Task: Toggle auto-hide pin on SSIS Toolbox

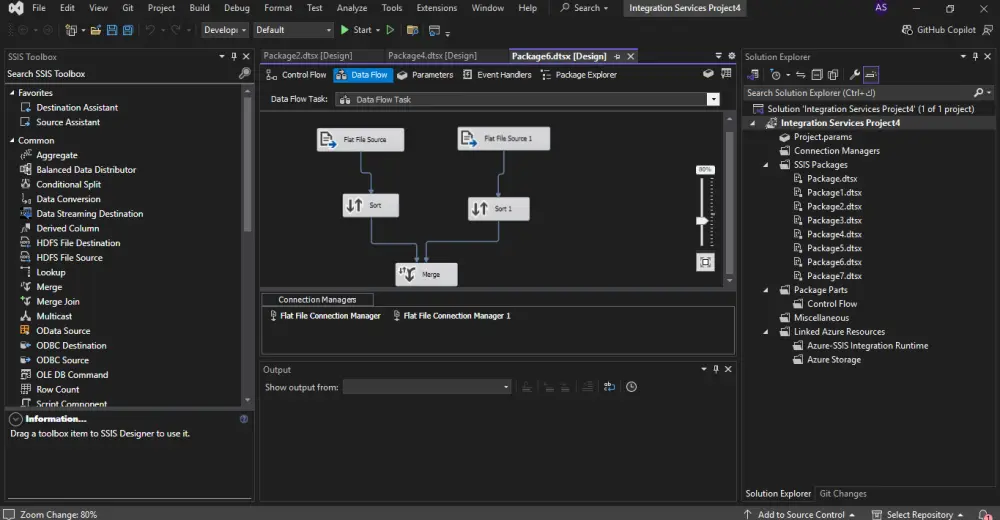Action: tap(234, 56)
